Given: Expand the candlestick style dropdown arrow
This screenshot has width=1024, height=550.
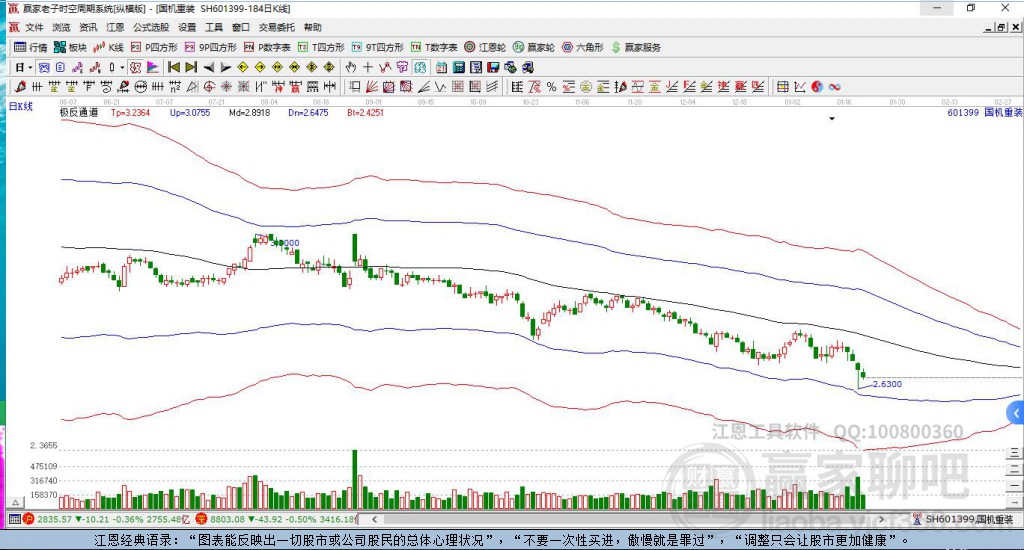Looking at the screenshot, I should 121,67.
